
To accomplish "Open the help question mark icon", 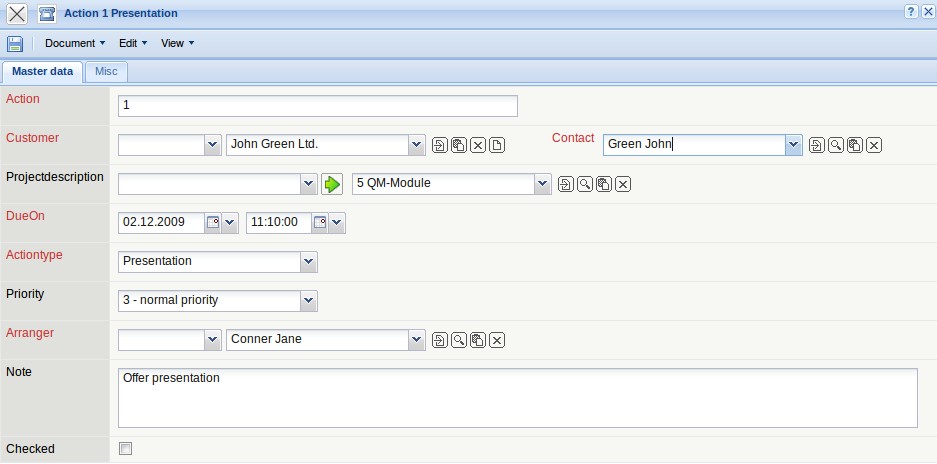I will click(911, 11).
